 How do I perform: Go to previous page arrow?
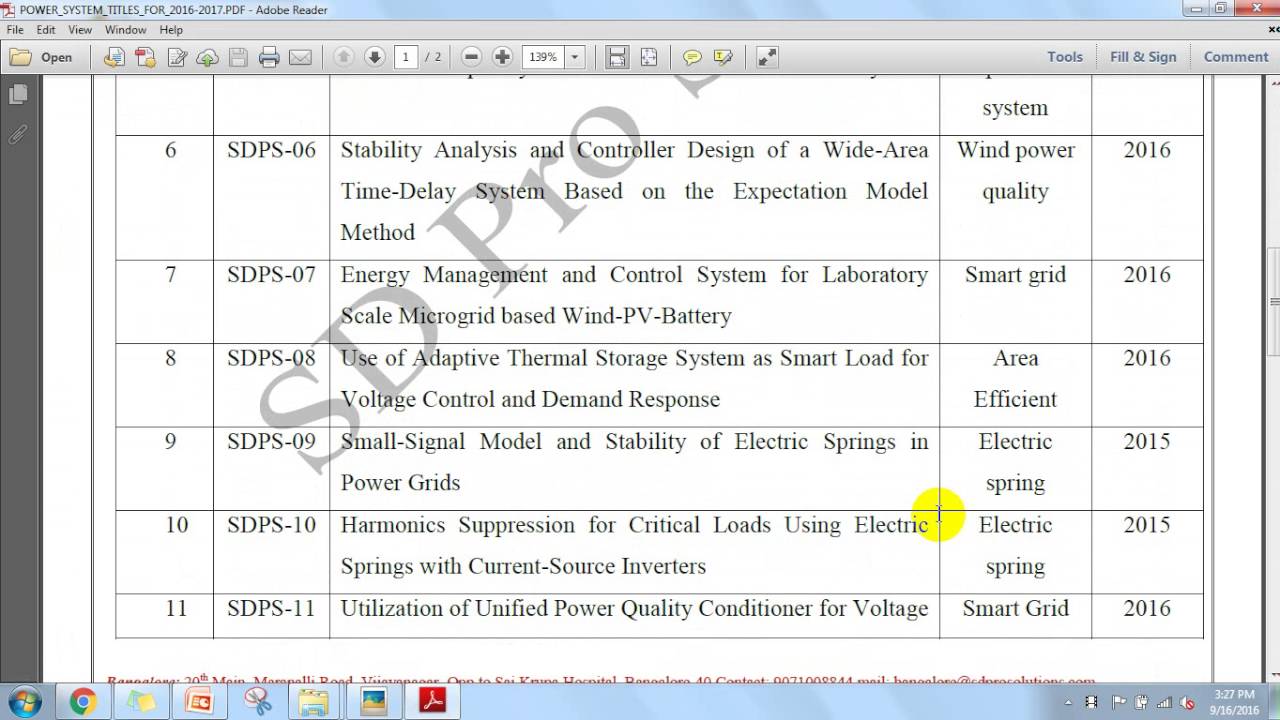point(343,57)
